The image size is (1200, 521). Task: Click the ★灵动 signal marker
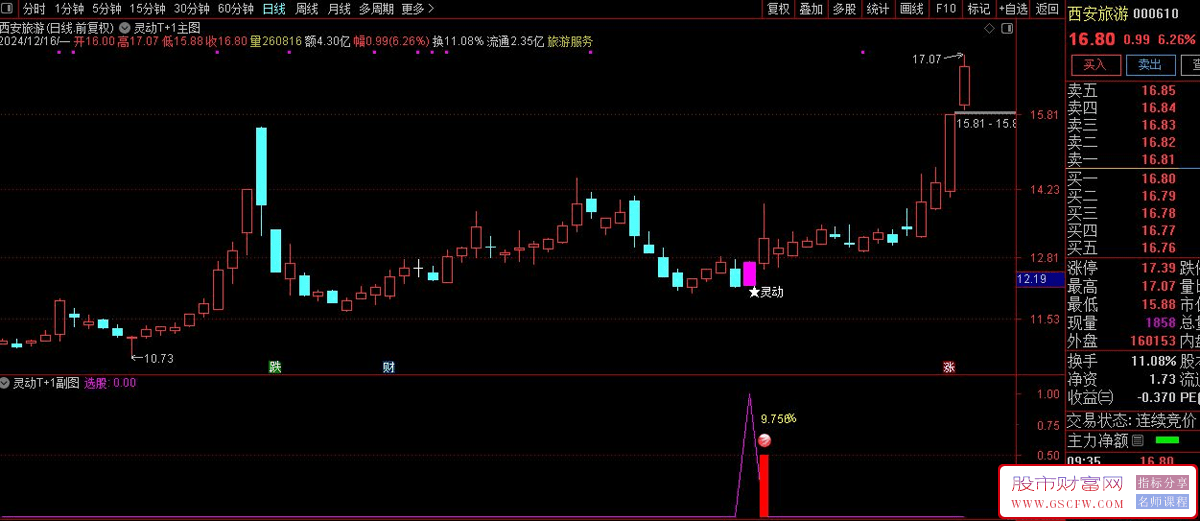pyautogui.click(x=766, y=293)
